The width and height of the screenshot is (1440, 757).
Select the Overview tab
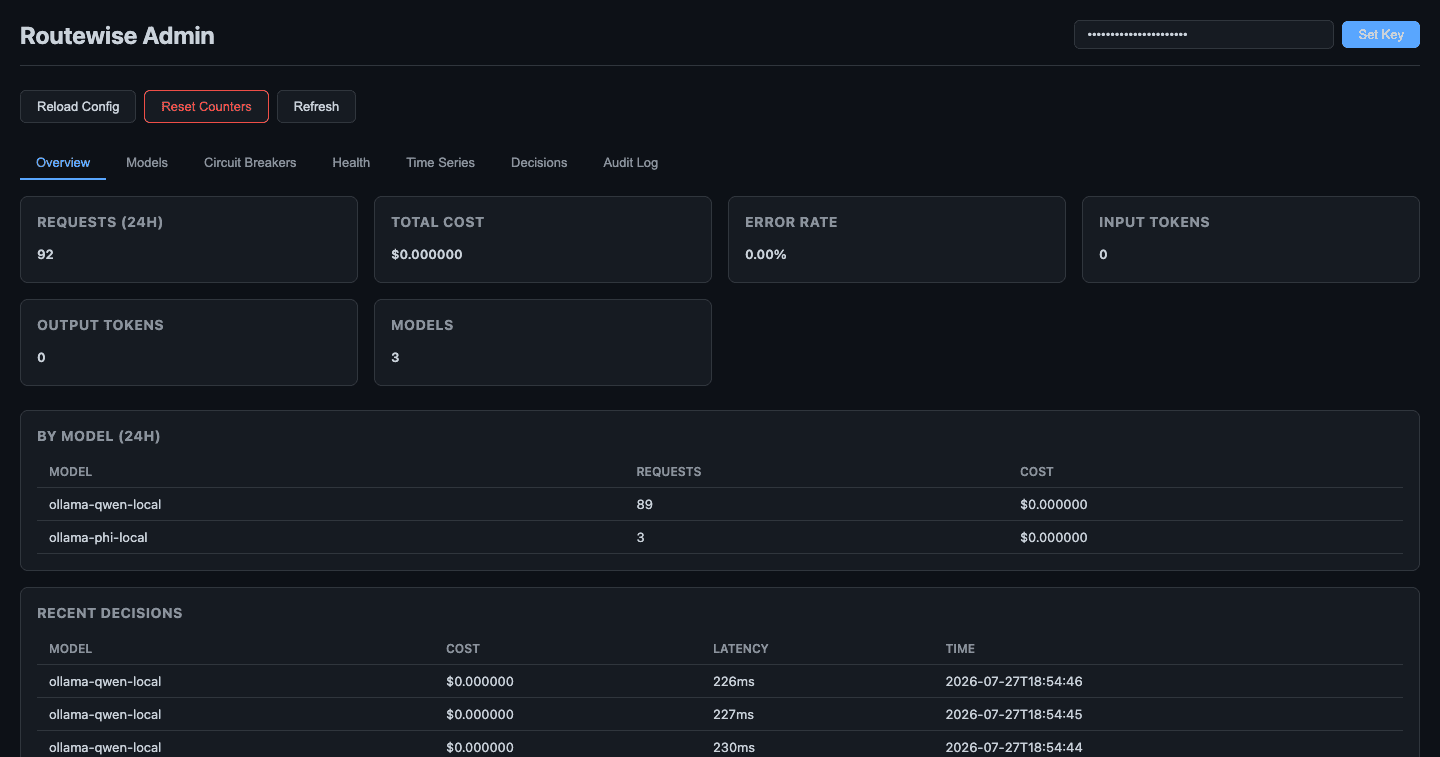63,162
